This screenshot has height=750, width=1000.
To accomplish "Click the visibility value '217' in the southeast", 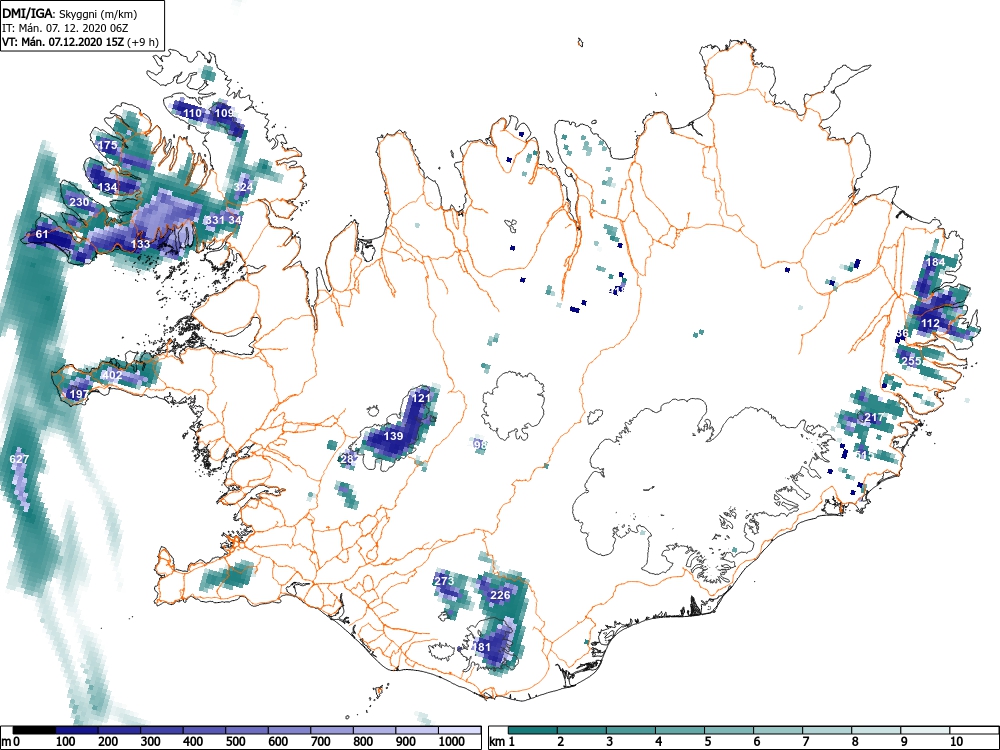I will pos(874,418).
